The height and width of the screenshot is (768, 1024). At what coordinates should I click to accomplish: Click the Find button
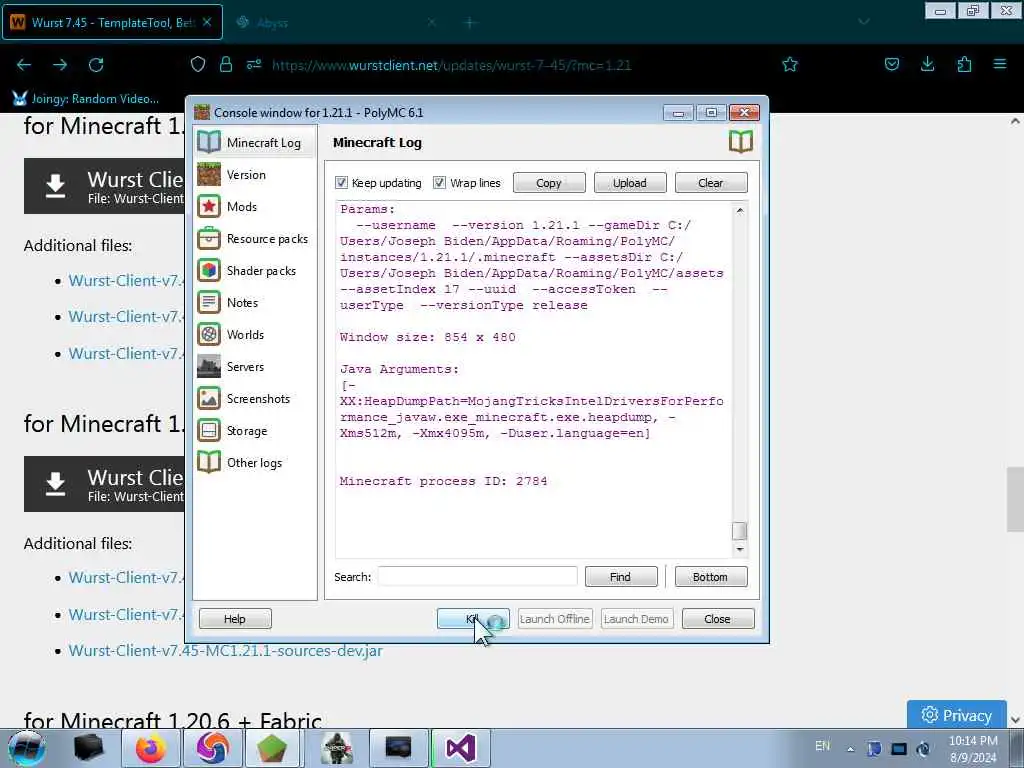tap(620, 577)
